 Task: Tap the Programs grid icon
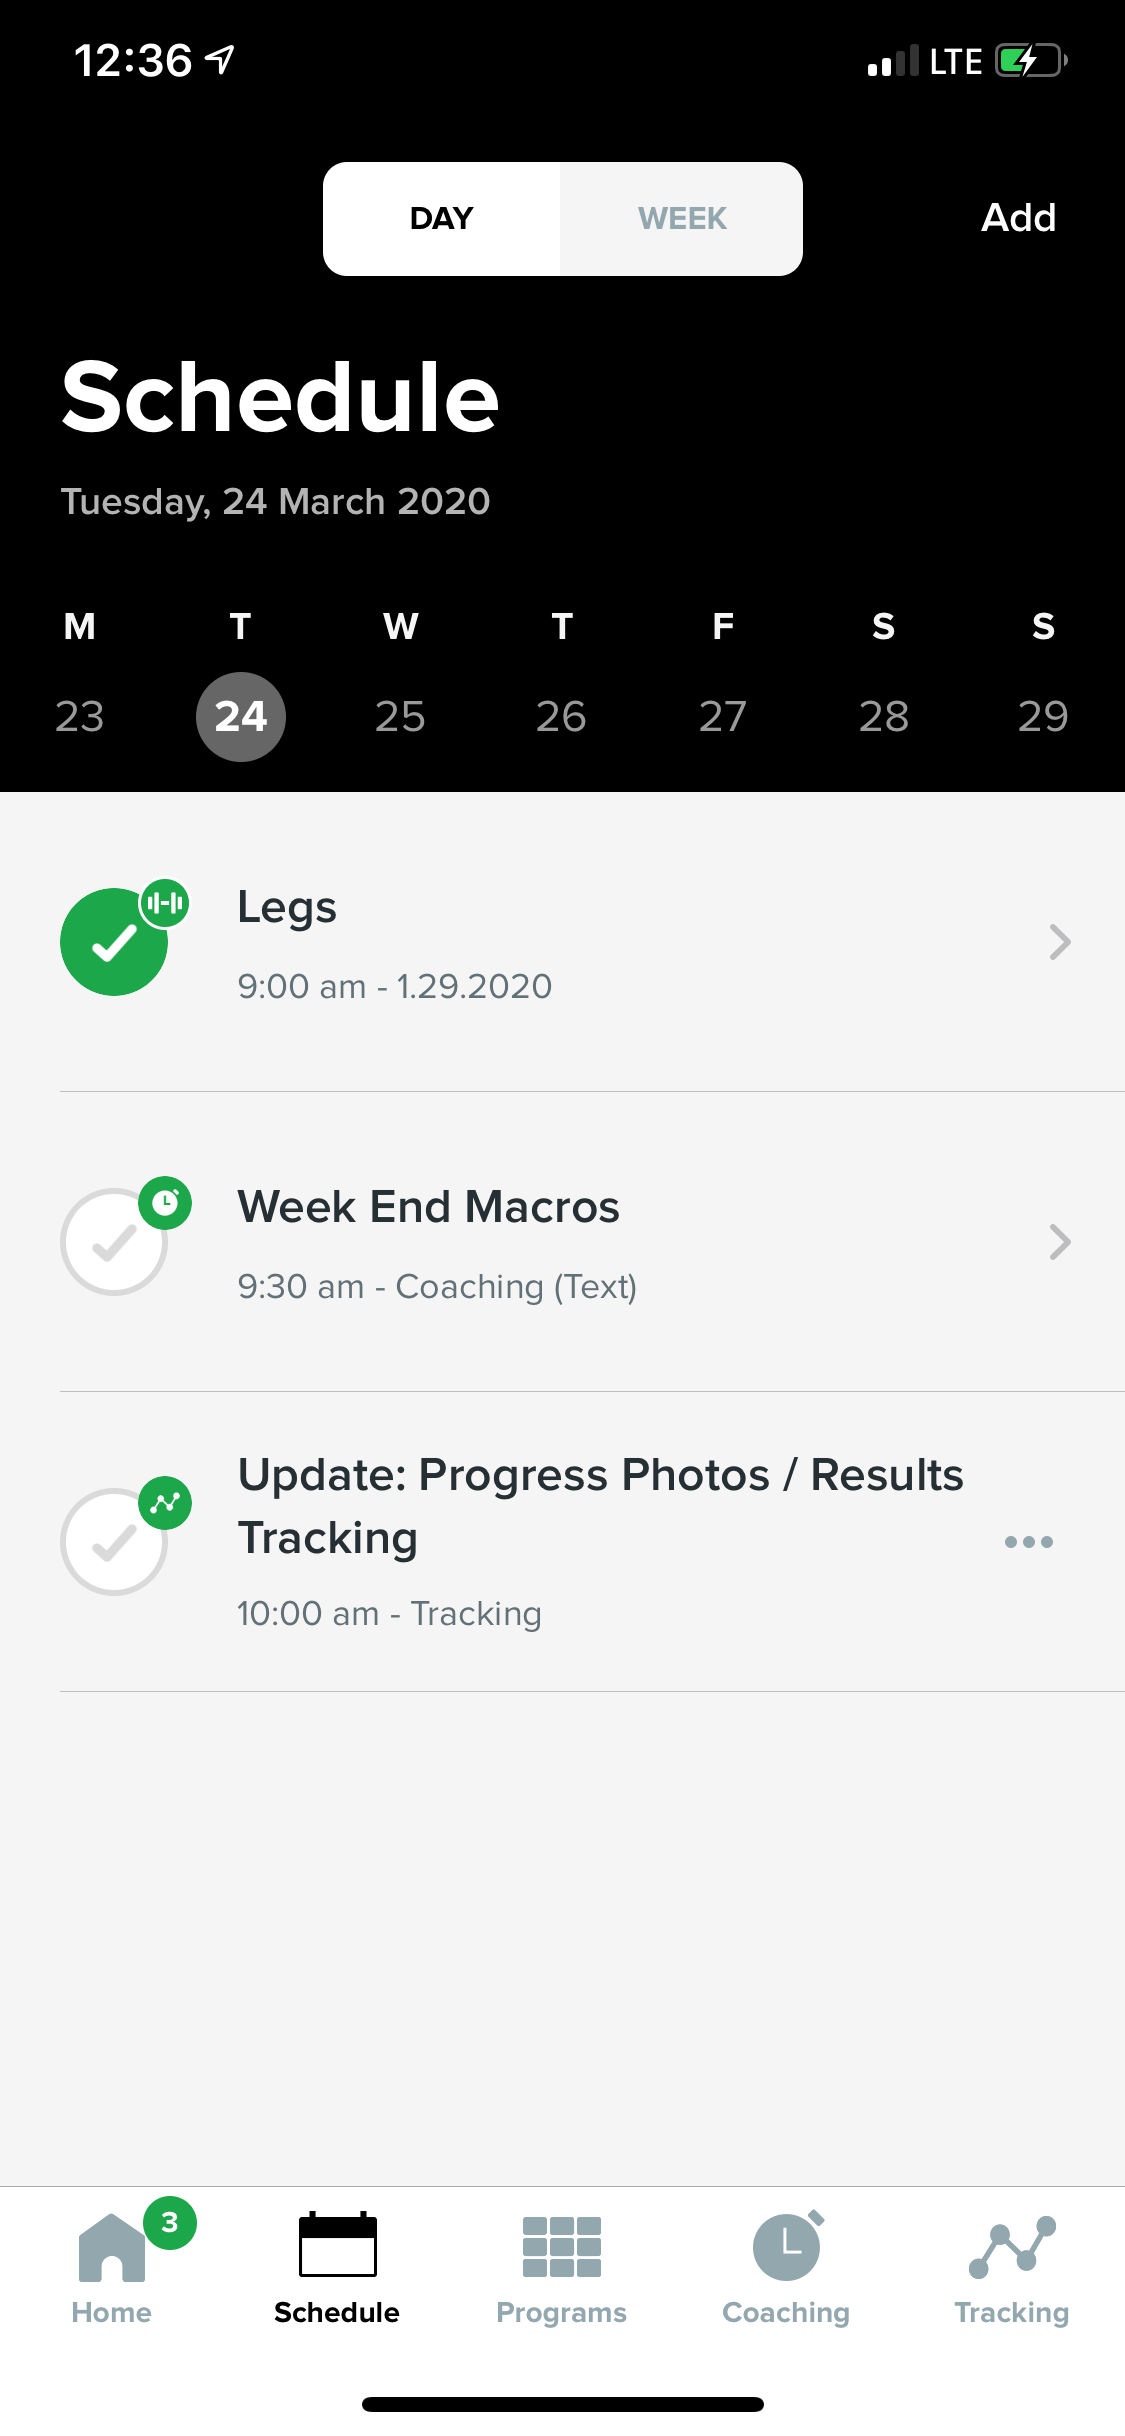click(x=562, y=2248)
